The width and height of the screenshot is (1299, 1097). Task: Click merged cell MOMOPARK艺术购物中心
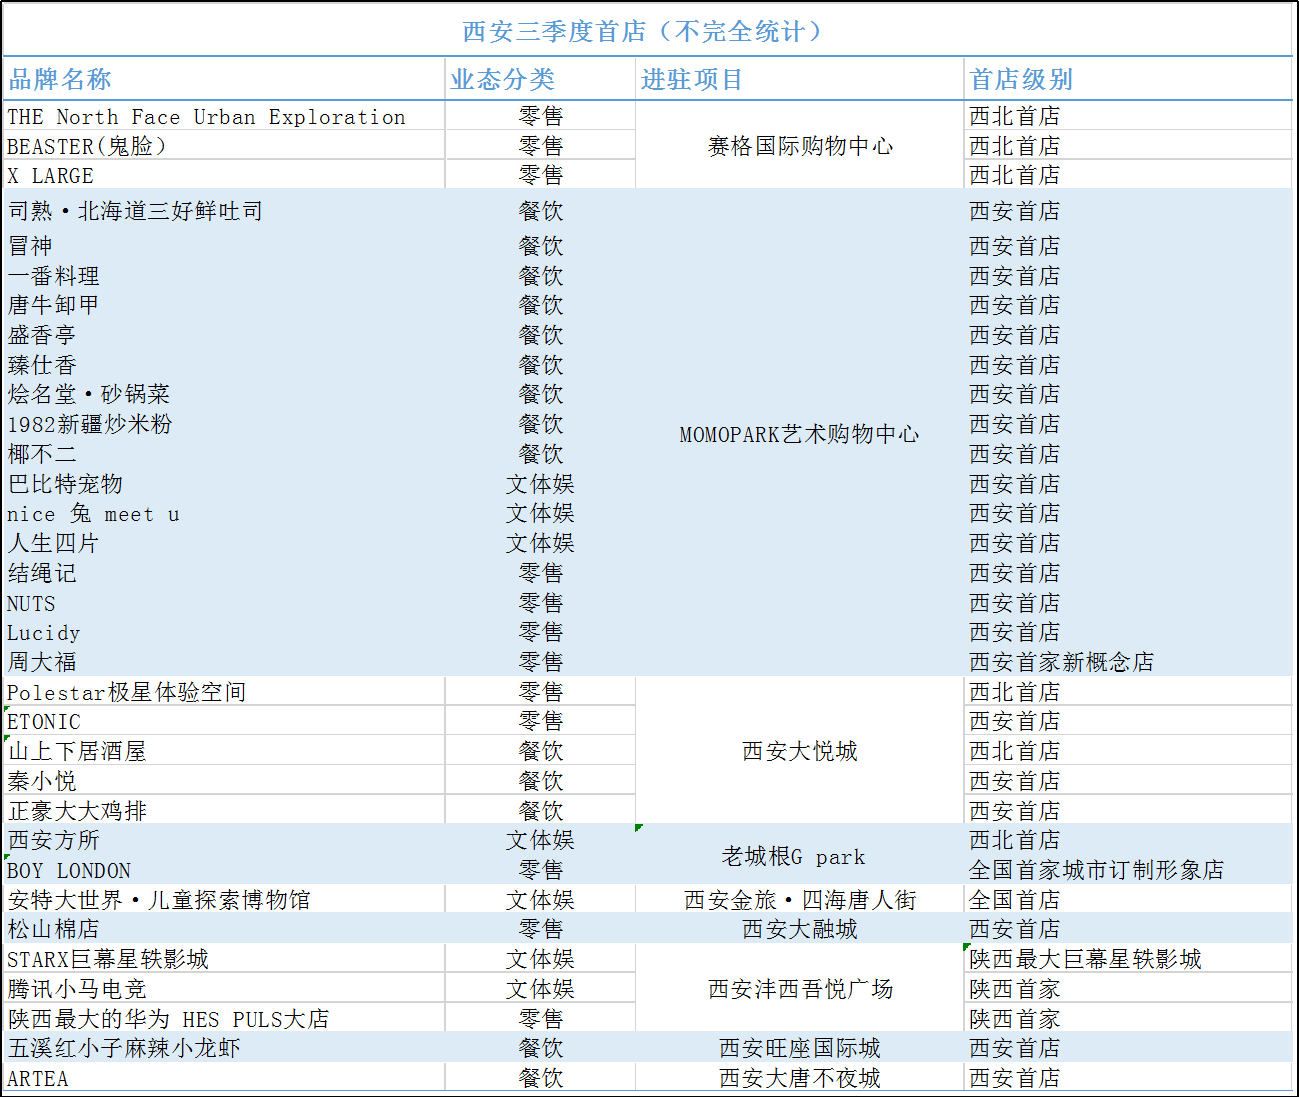800,434
